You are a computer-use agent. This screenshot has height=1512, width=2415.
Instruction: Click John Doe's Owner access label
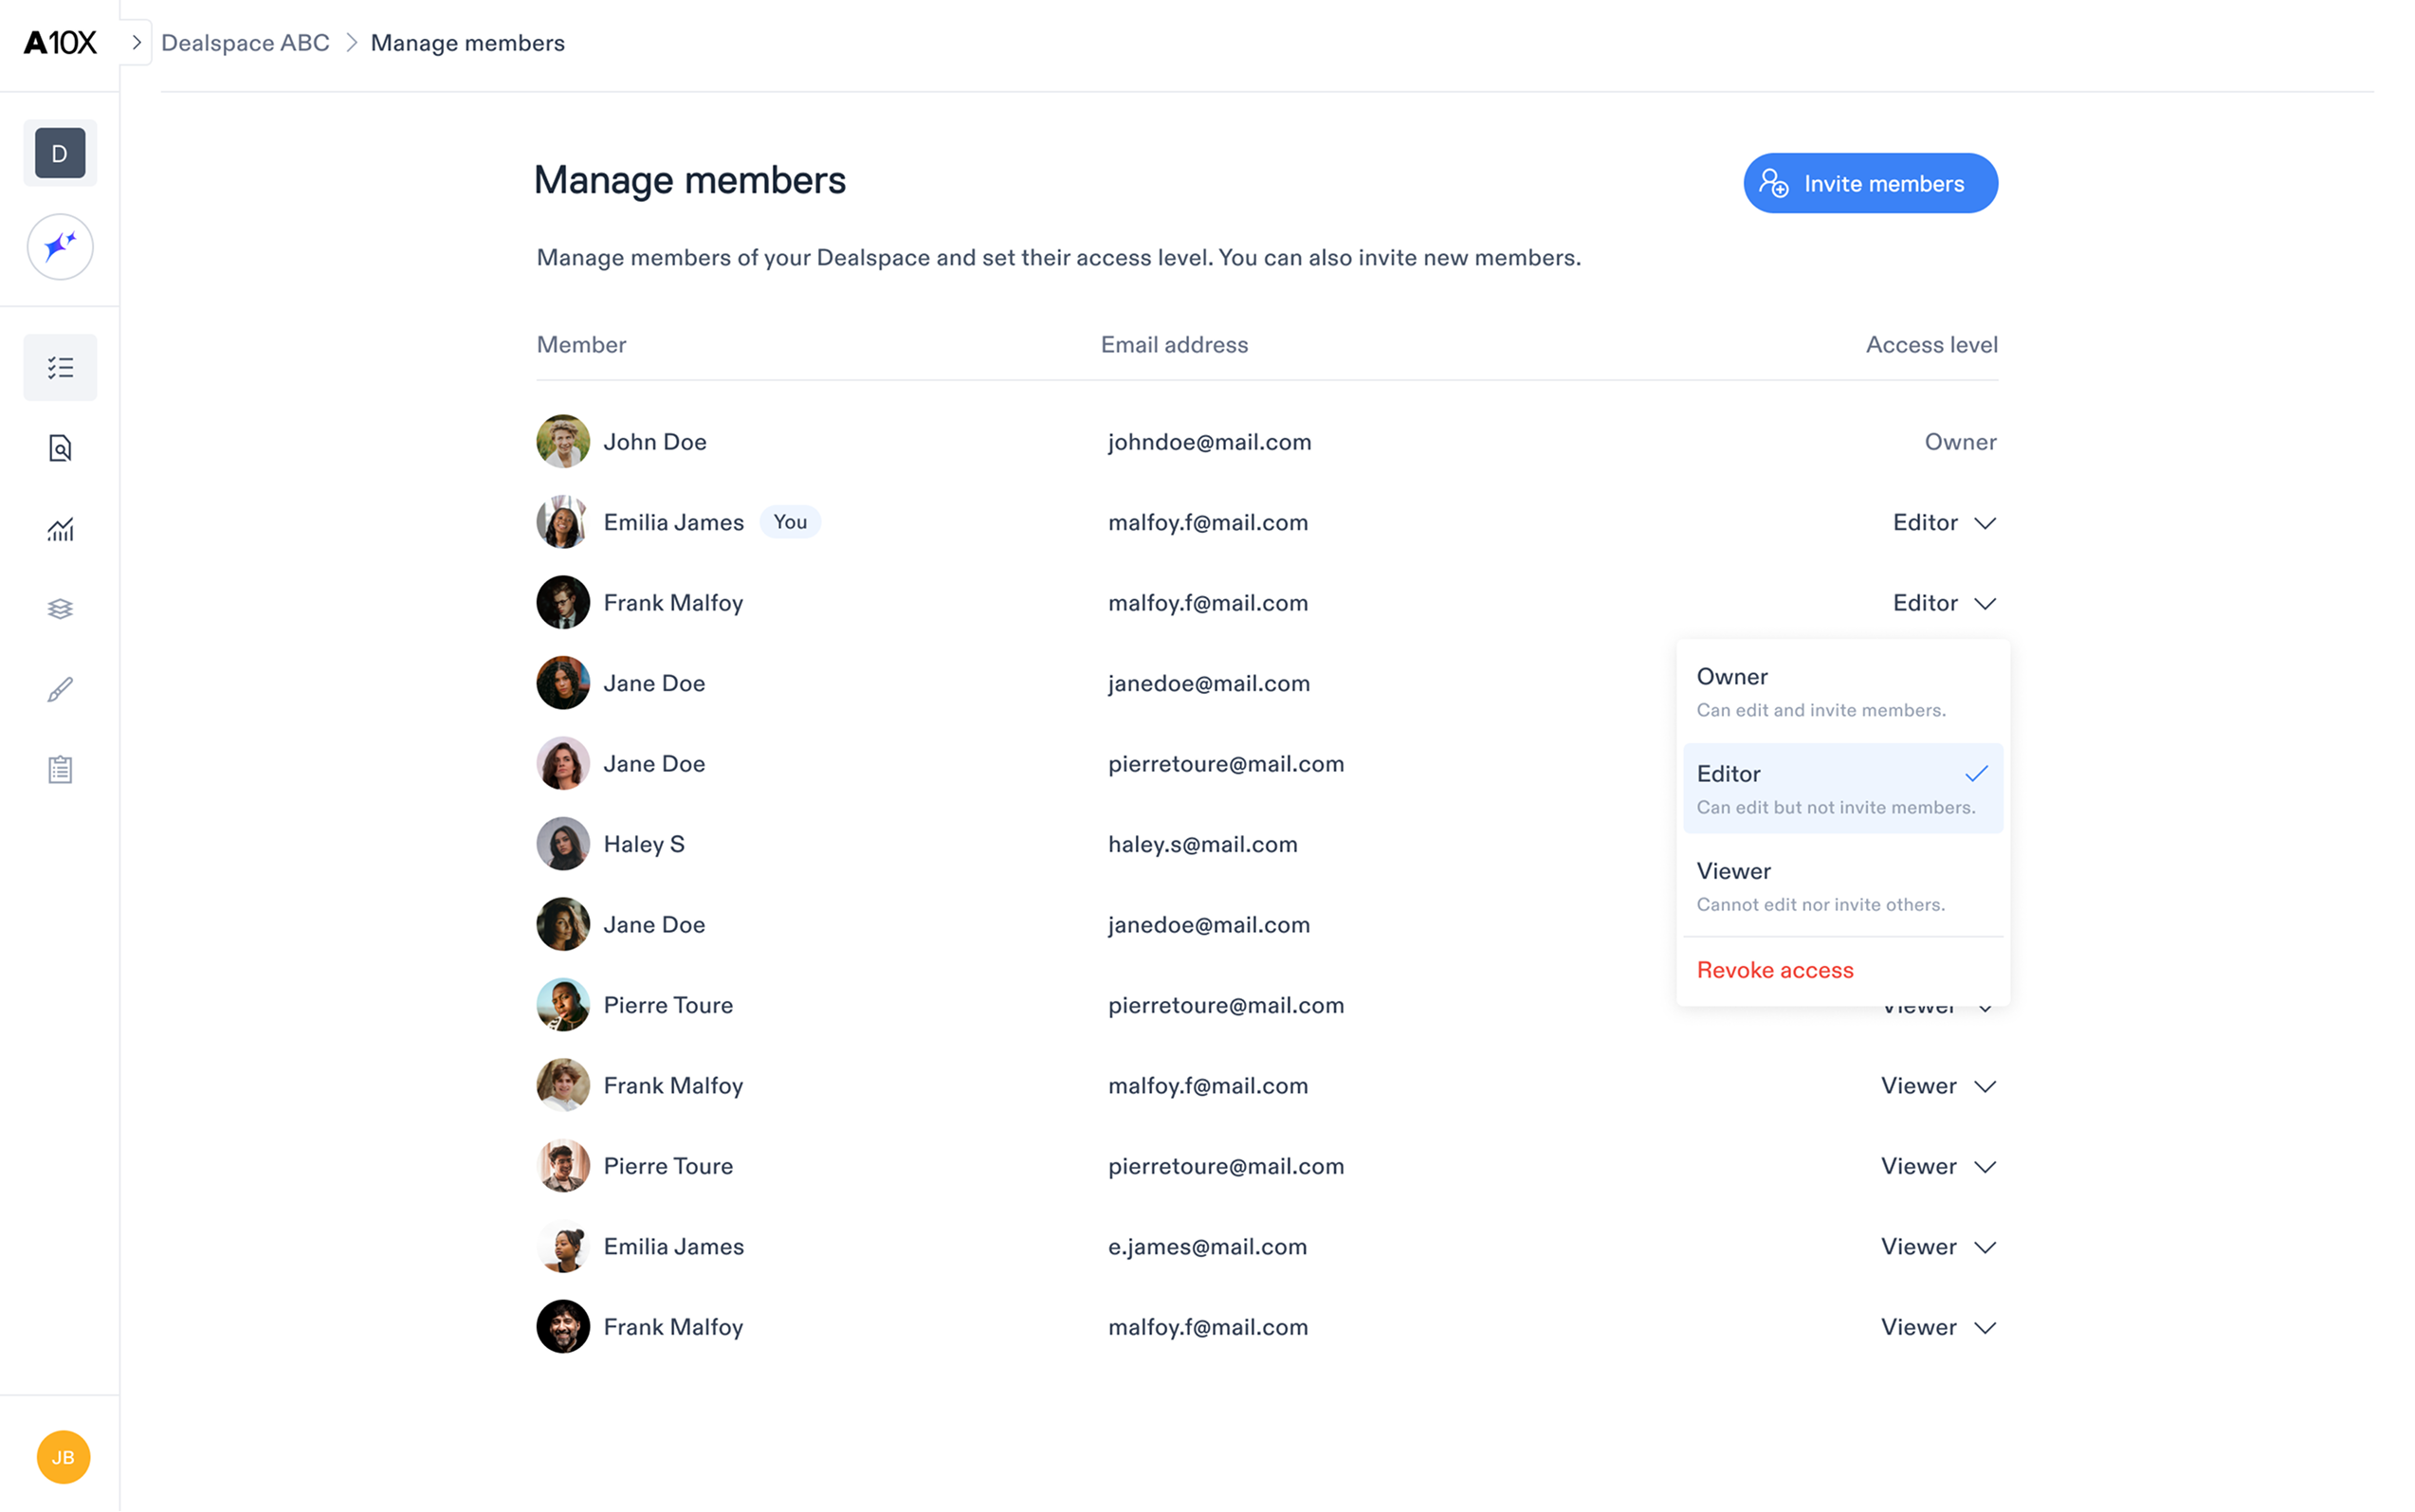point(1960,442)
